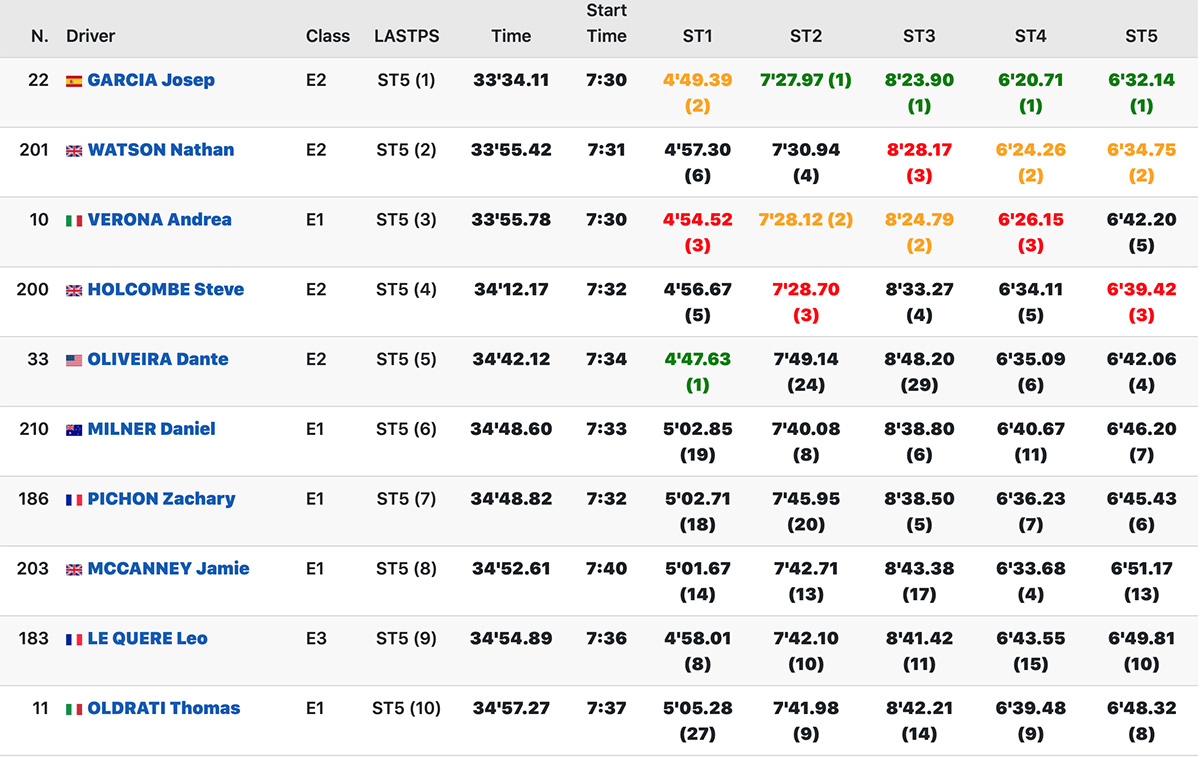Click total time 34'48.60

[511, 429]
